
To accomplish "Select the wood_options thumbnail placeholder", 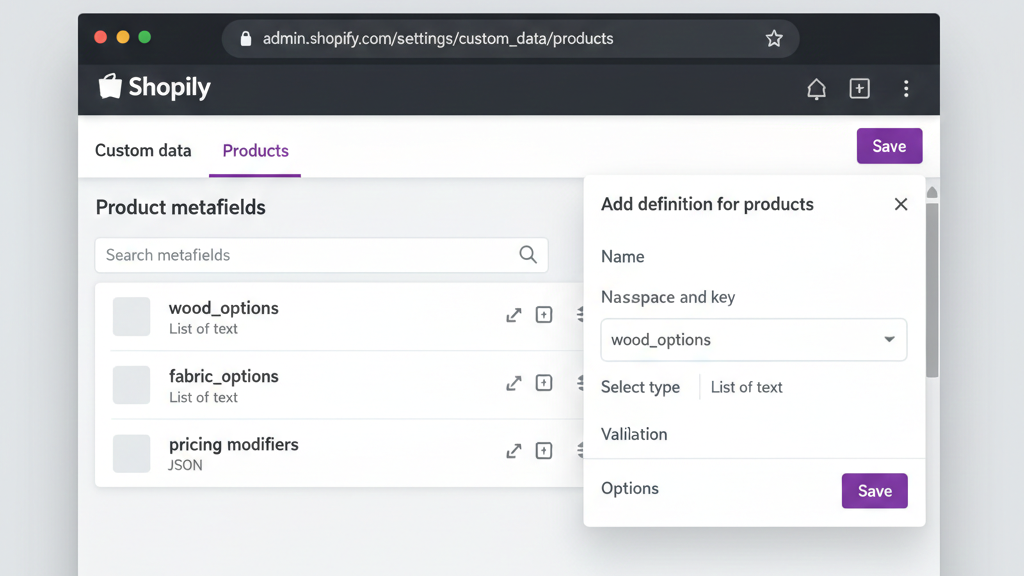I will (x=131, y=316).
